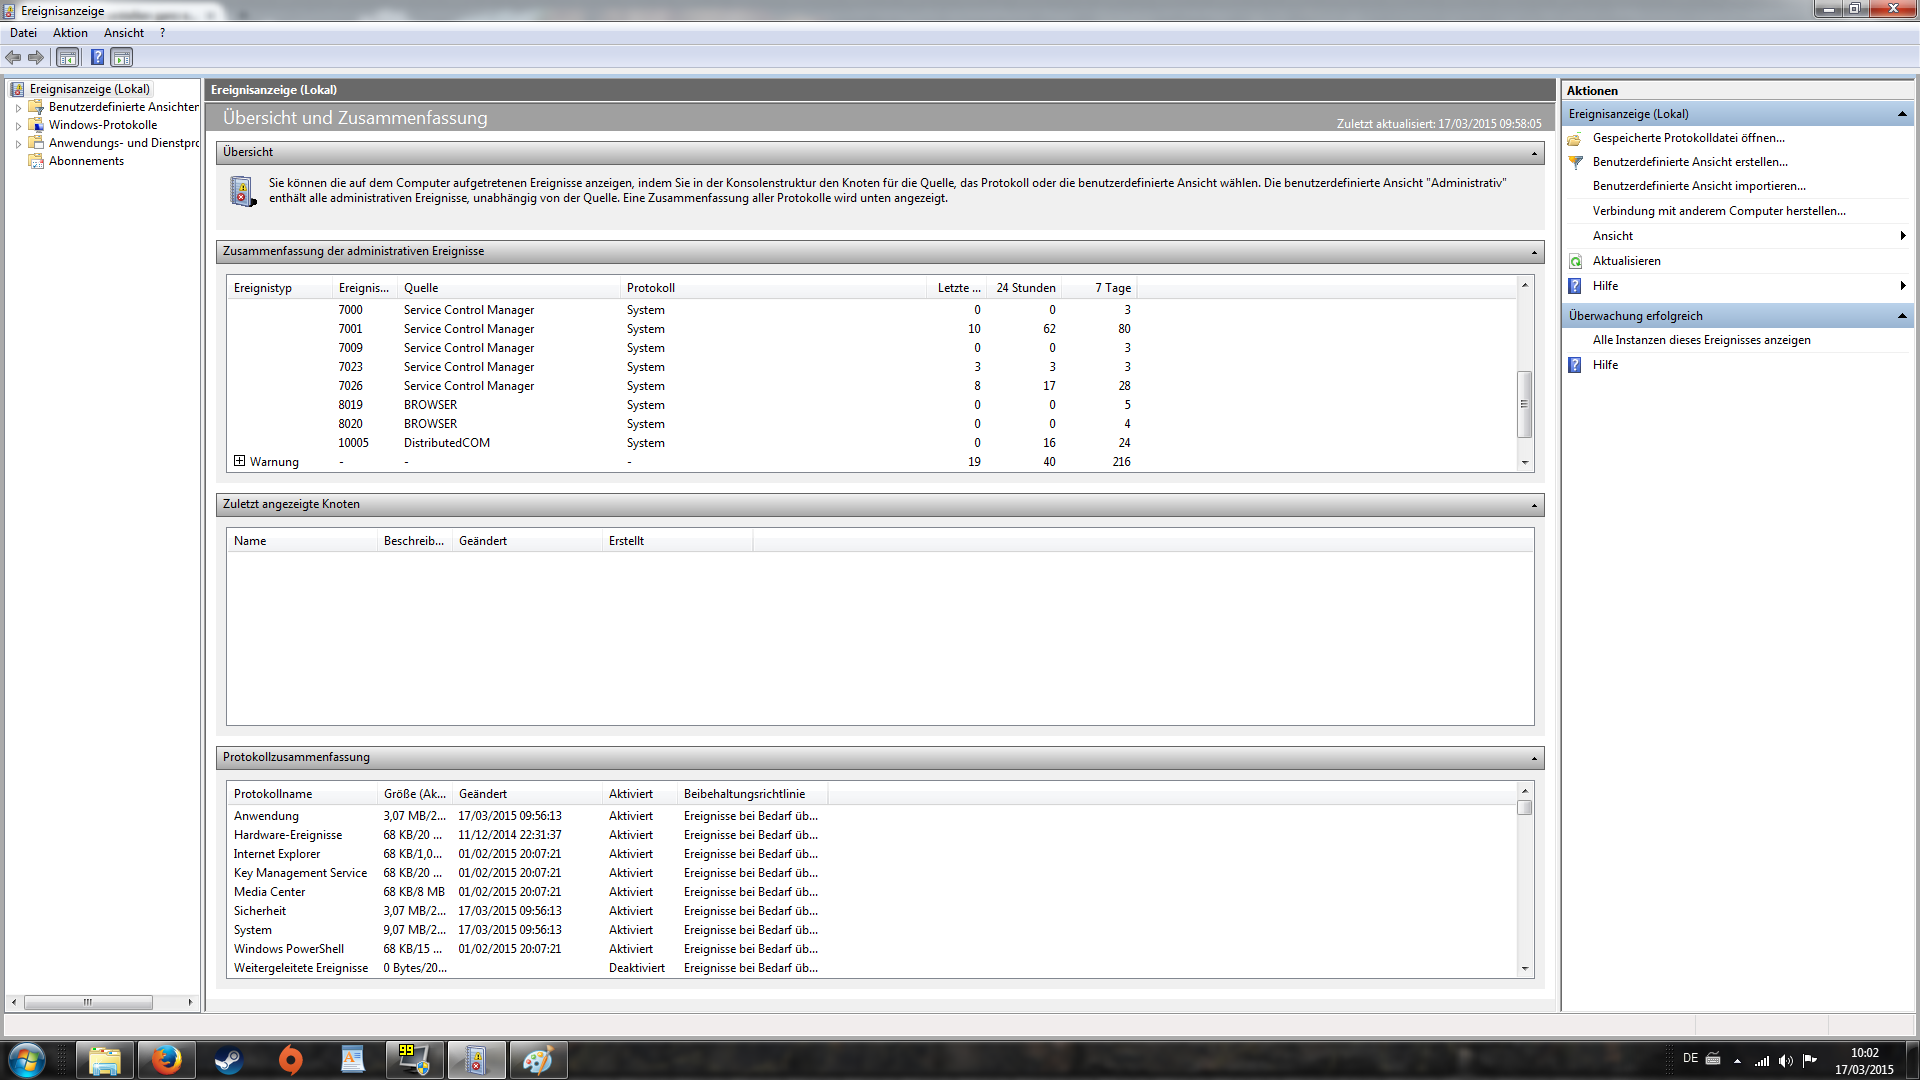The height and width of the screenshot is (1080, 1920).
Task: Click Verbindung mit anderem Computer herstellen
Action: point(1718,211)
